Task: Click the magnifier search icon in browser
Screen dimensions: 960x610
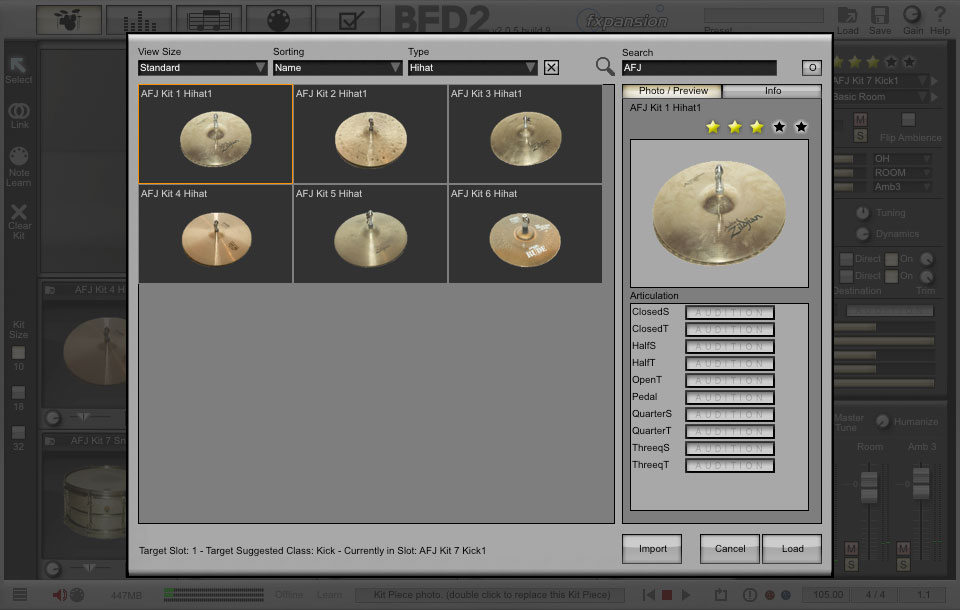Action: 605,66
